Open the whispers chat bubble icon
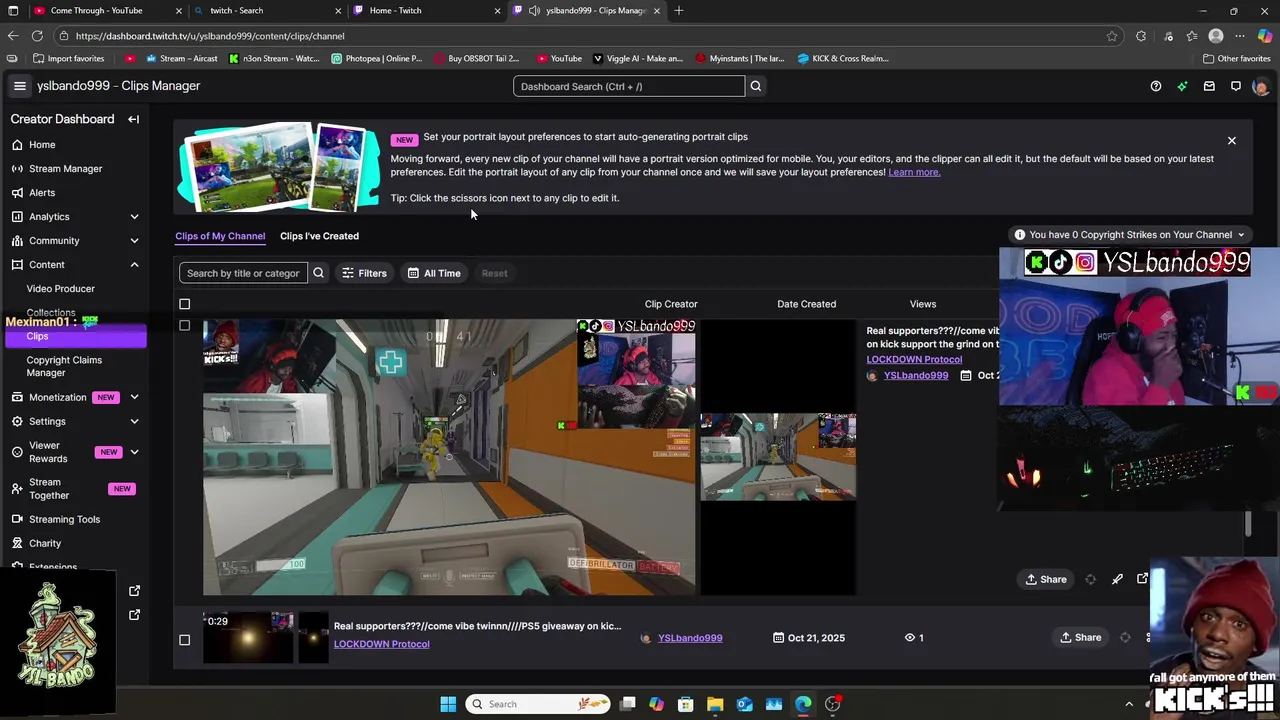Screen dimensions: 1280x720 pos(1236,86)
